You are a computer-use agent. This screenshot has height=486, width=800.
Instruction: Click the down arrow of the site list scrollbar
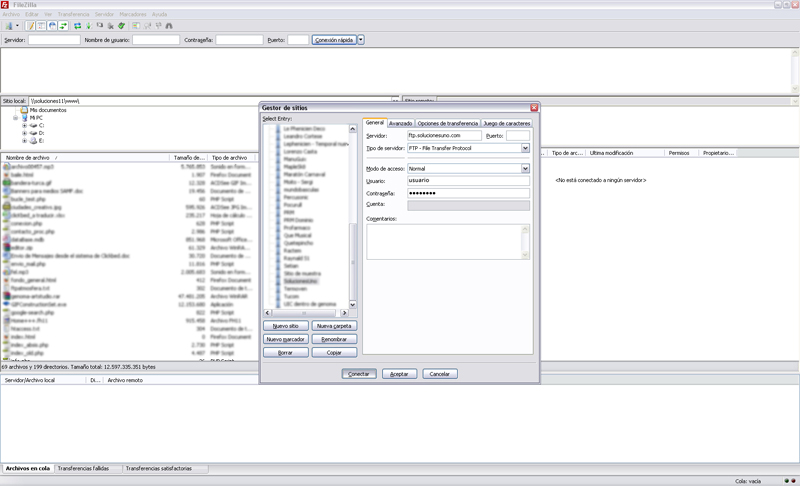(x=353, y=304)
